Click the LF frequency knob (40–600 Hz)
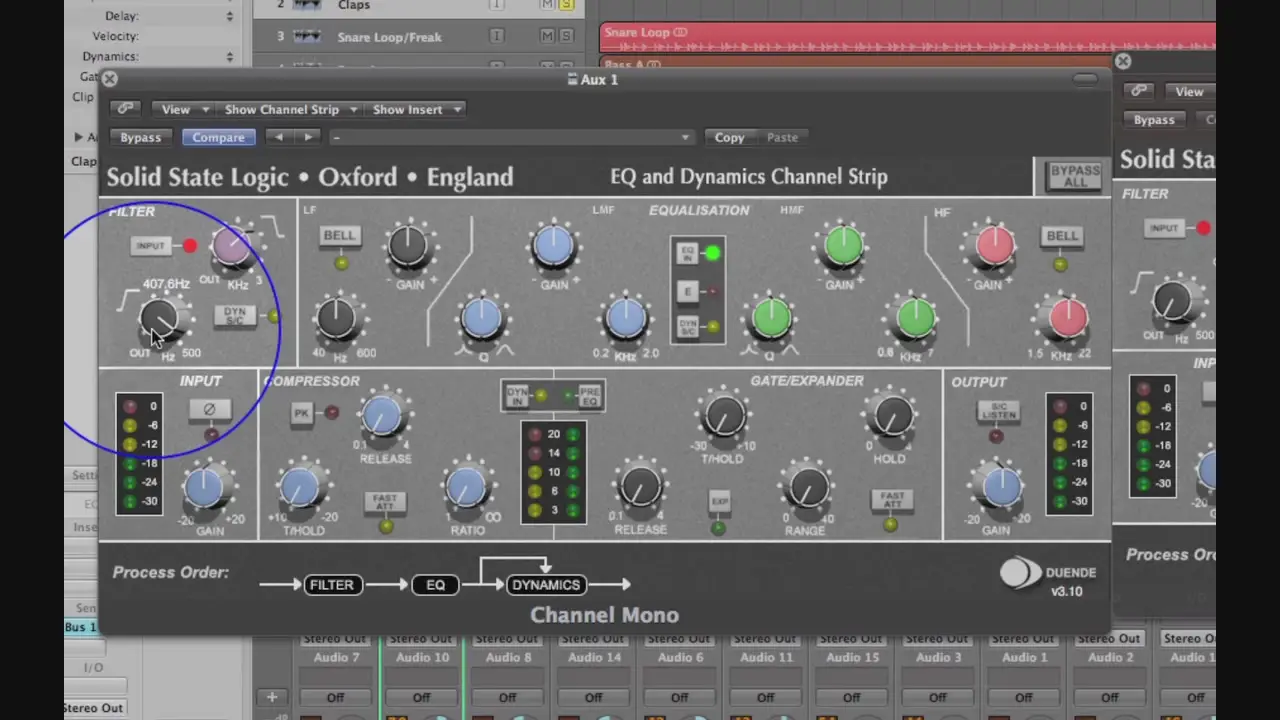1280x720 pixels. click(337, 319)
